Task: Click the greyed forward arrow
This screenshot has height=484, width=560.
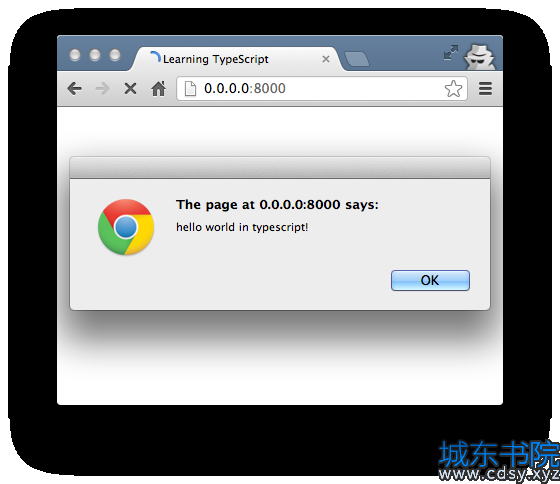Action: click(102, 89)
